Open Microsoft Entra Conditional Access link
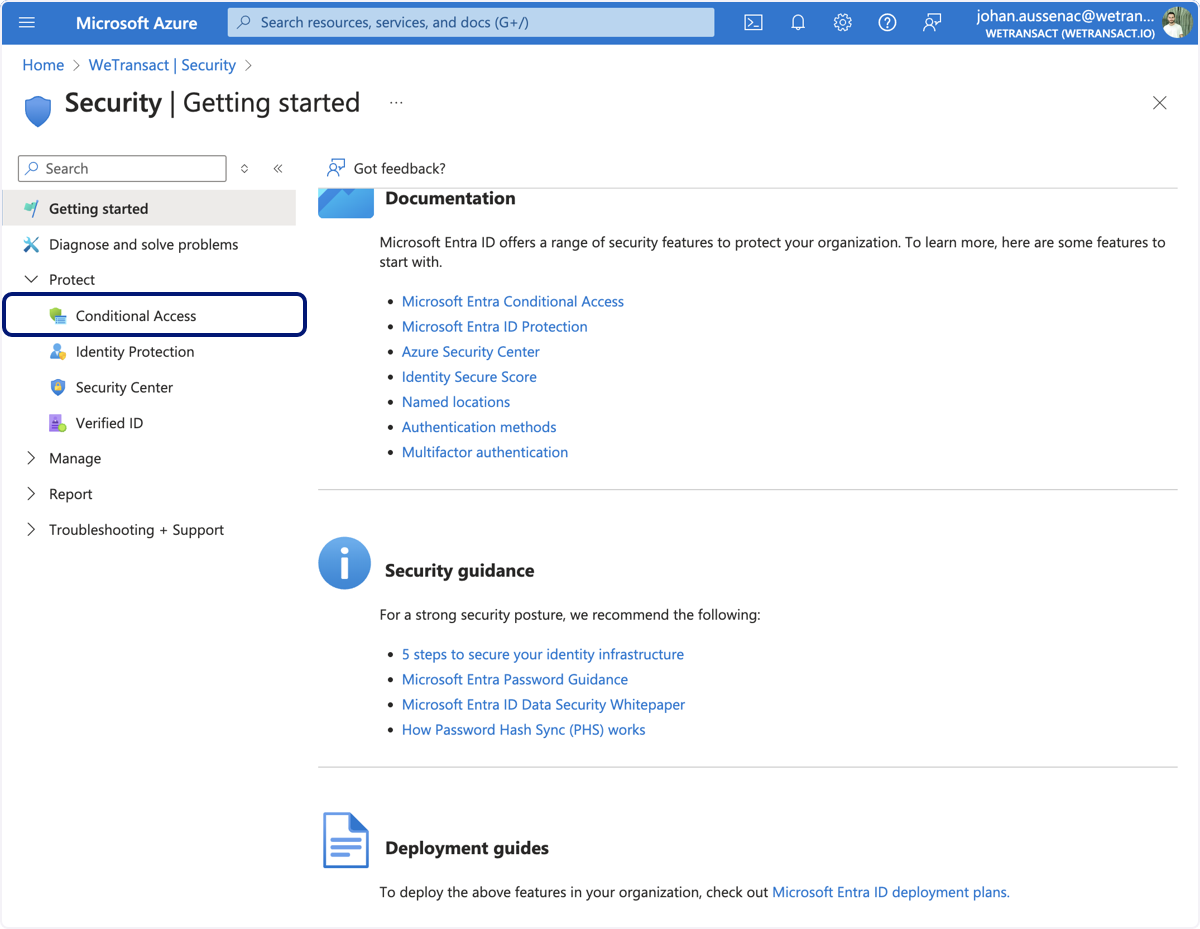1200x929 pixels. [x=513, y=301]
